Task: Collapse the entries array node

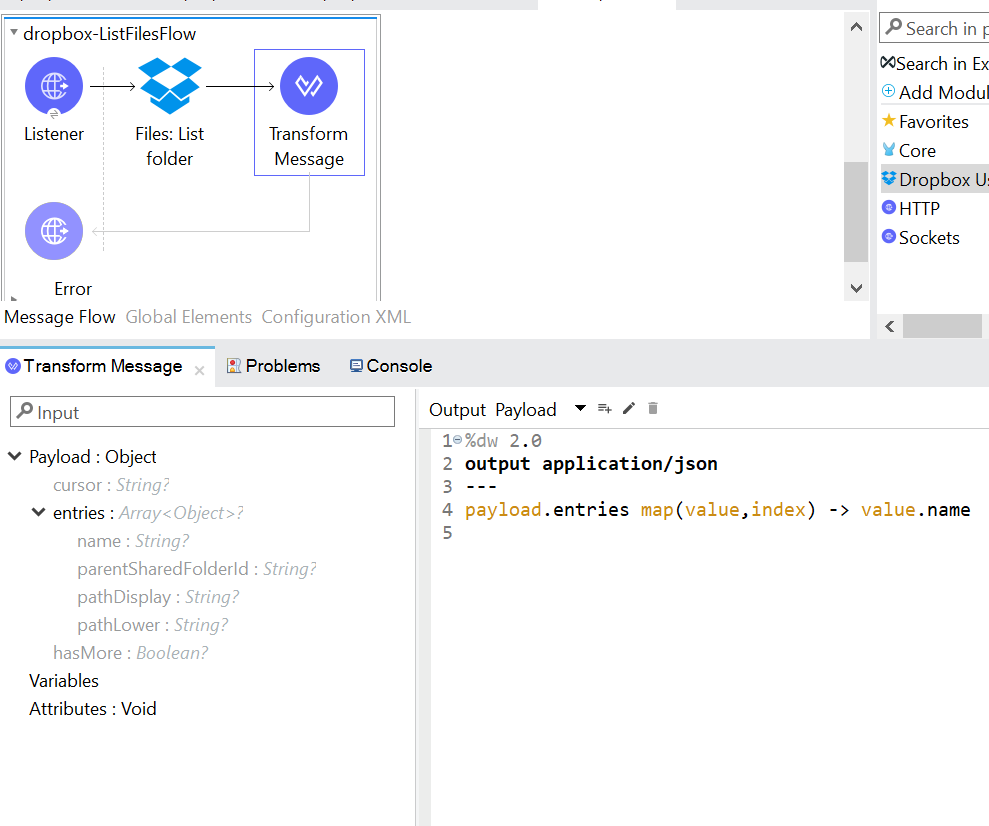Action: pos(38,513)
